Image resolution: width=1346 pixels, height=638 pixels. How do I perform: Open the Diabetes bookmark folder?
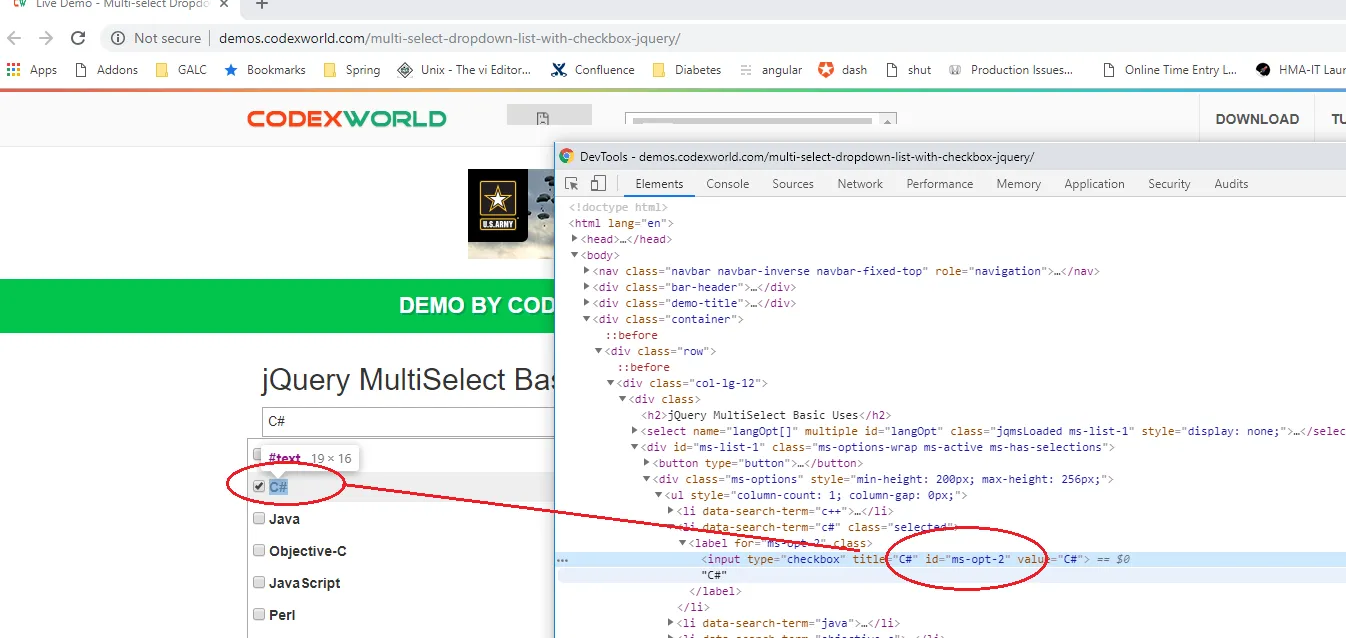pyautogui.click(x=686, y=70)
